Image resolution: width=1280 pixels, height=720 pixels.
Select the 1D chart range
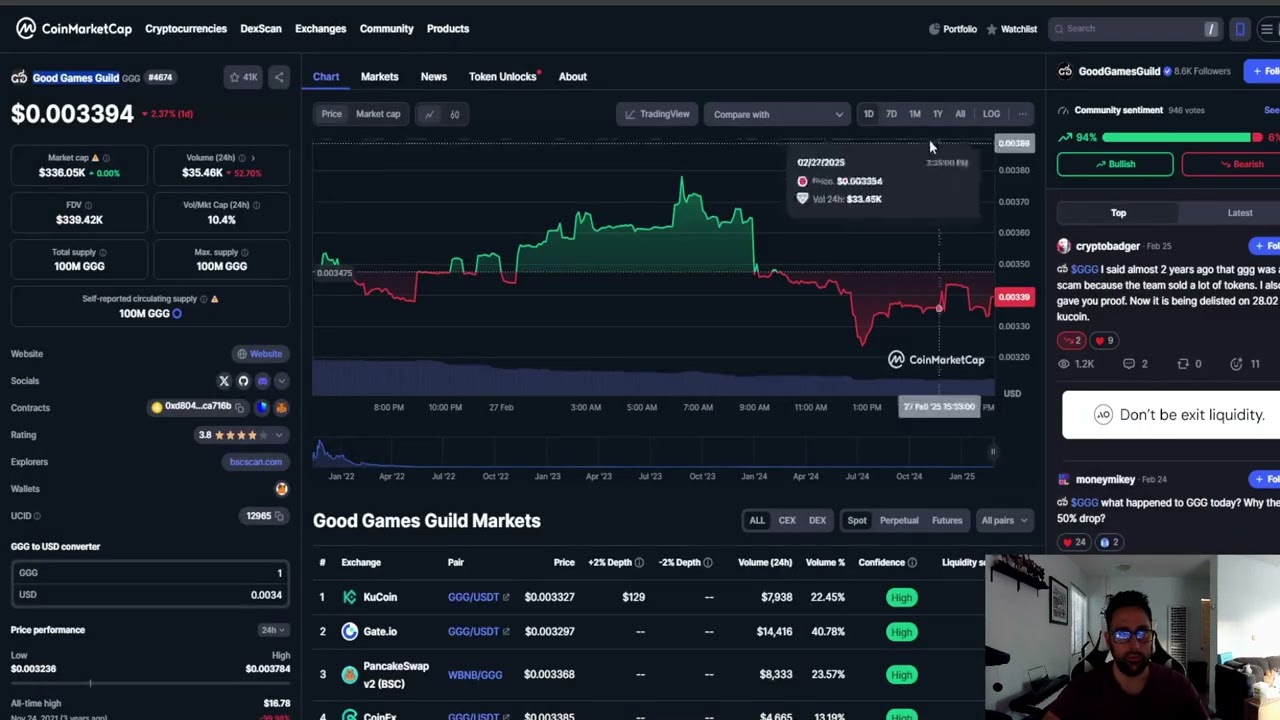point(868,114)
